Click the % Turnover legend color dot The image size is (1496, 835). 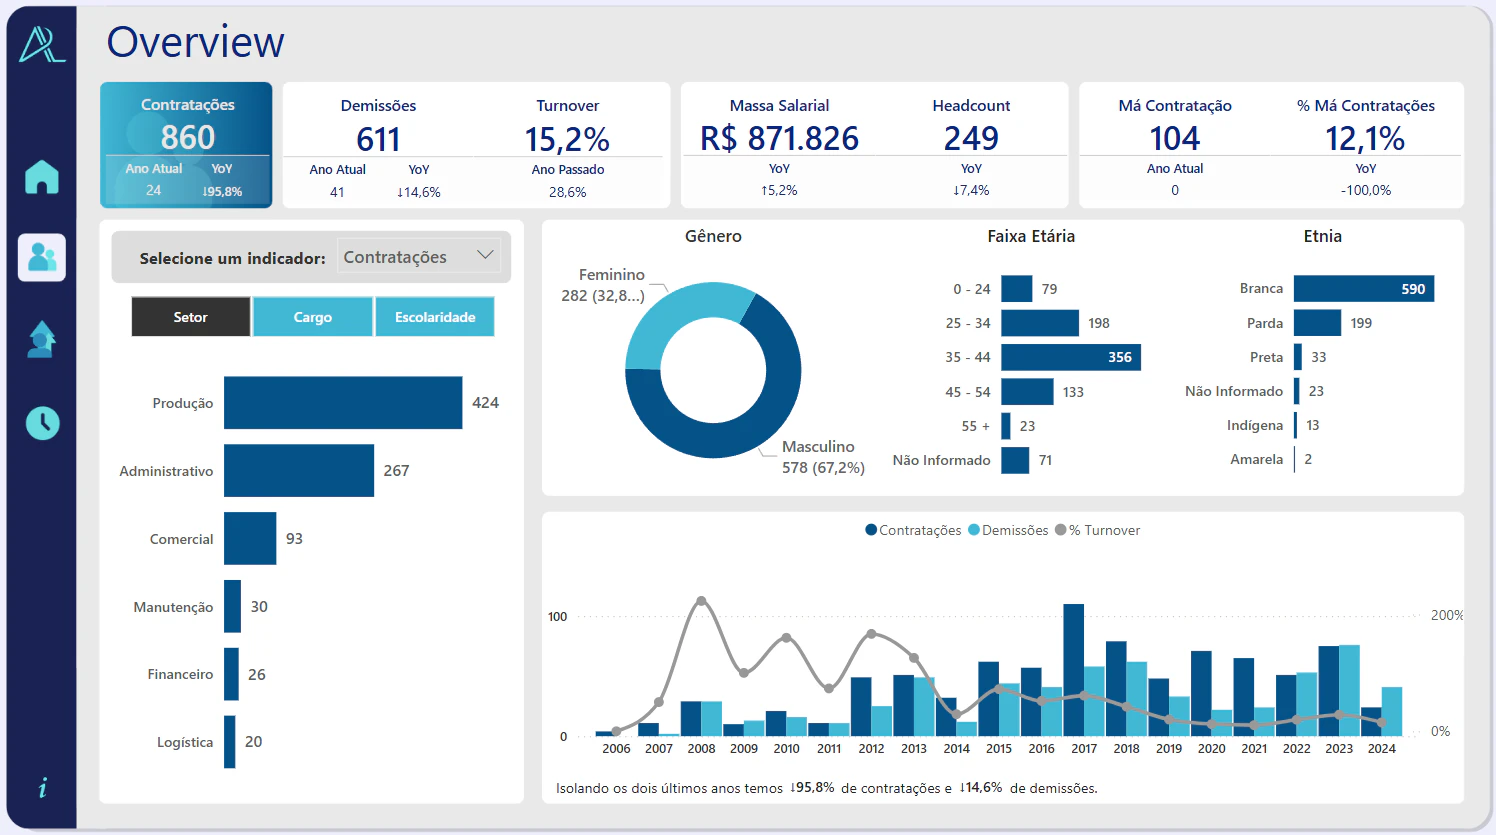[x=1061, y=530]
